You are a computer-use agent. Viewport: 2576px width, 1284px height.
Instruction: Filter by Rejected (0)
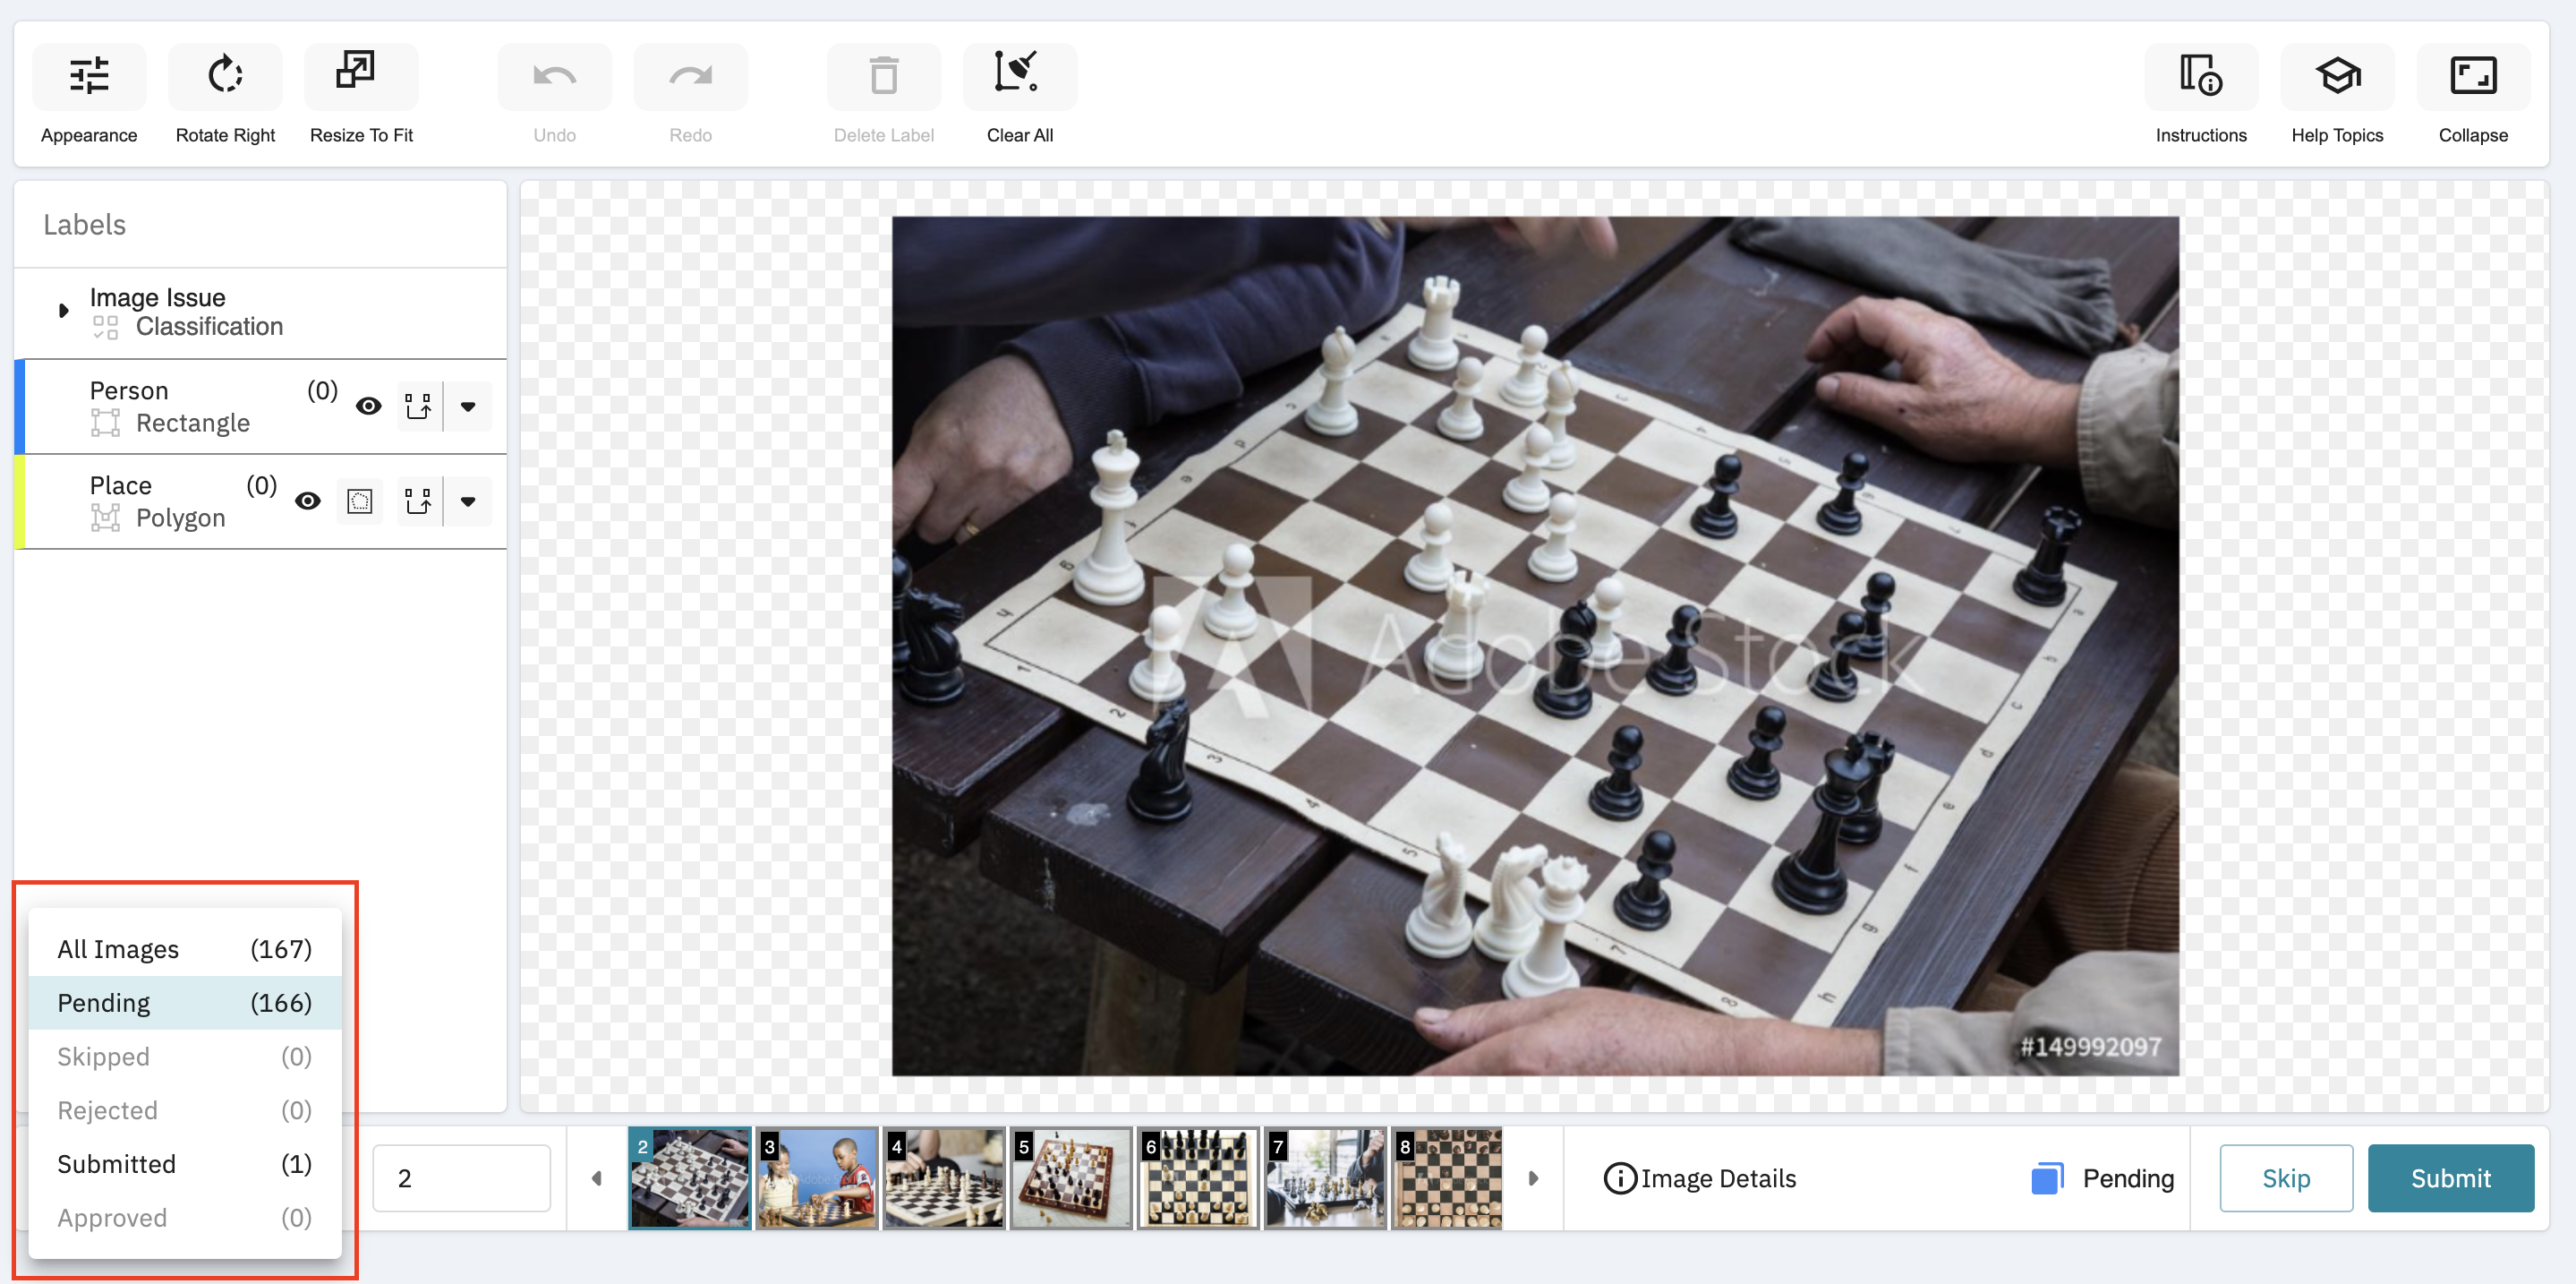[185, 1111]
